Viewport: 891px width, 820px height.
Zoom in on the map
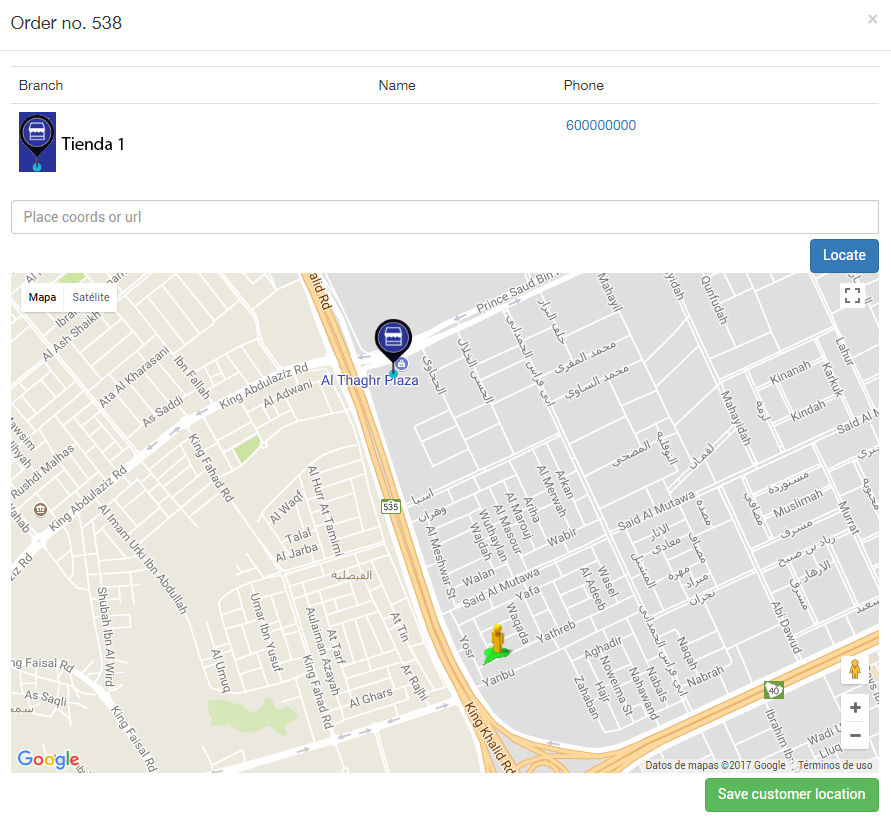tap(855, 708)
